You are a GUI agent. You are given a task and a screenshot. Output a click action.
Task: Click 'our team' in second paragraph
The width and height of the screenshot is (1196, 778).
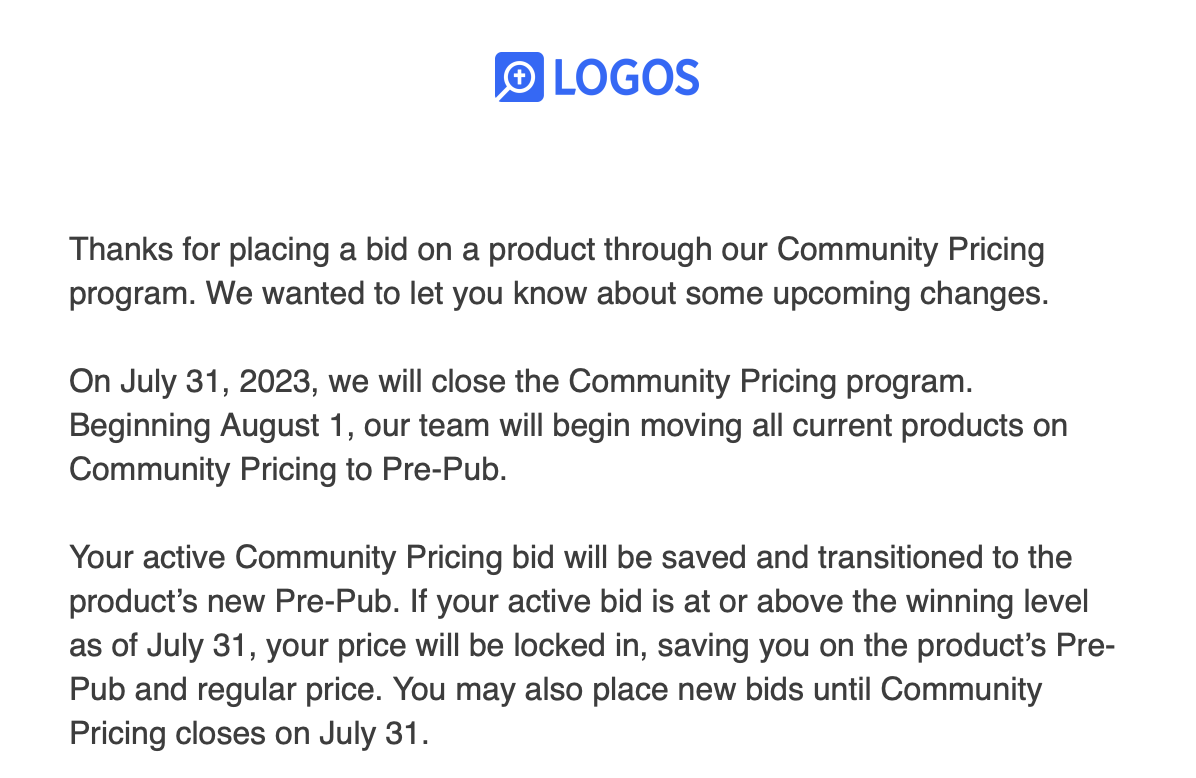pos(426,426)
